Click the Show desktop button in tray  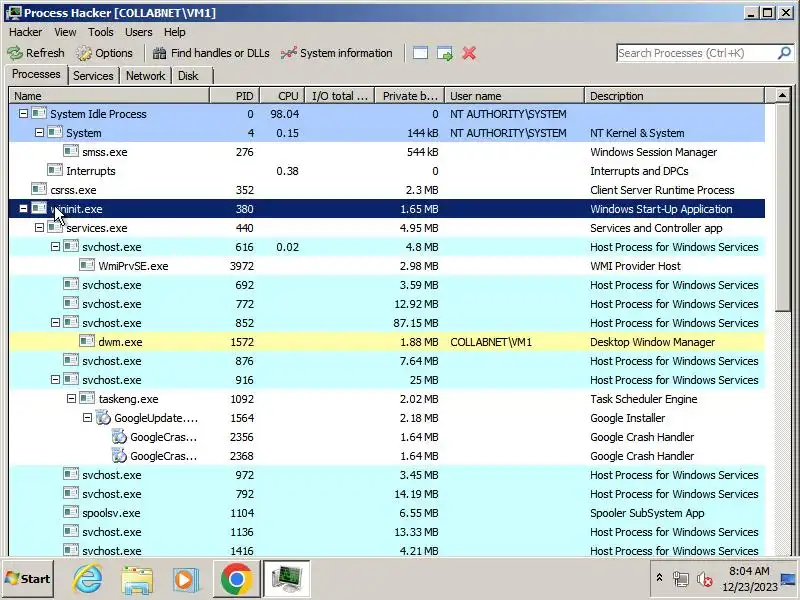788,579
